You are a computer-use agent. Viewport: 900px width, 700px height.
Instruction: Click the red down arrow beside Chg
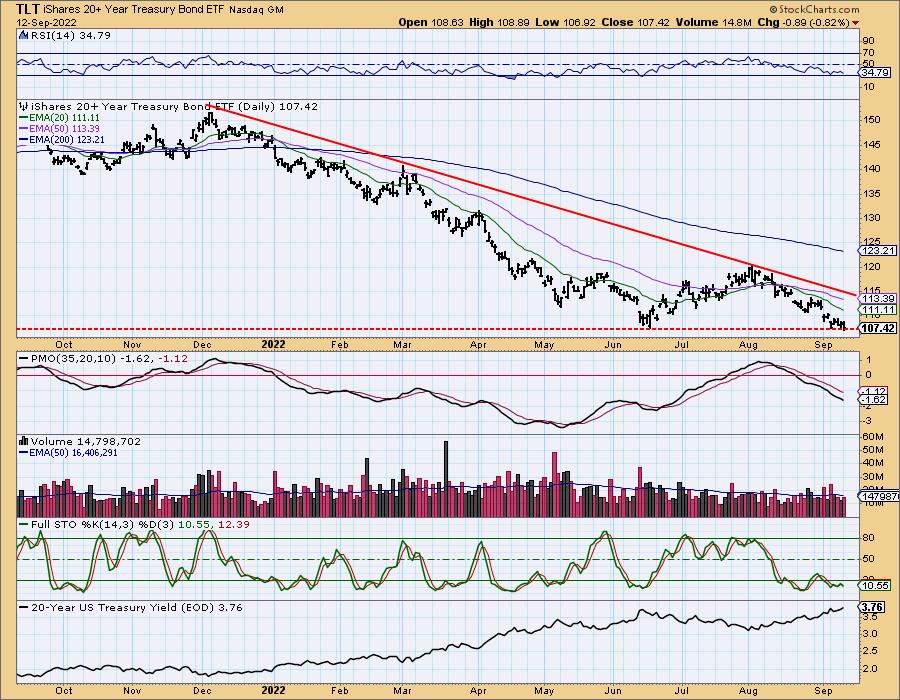856,22
